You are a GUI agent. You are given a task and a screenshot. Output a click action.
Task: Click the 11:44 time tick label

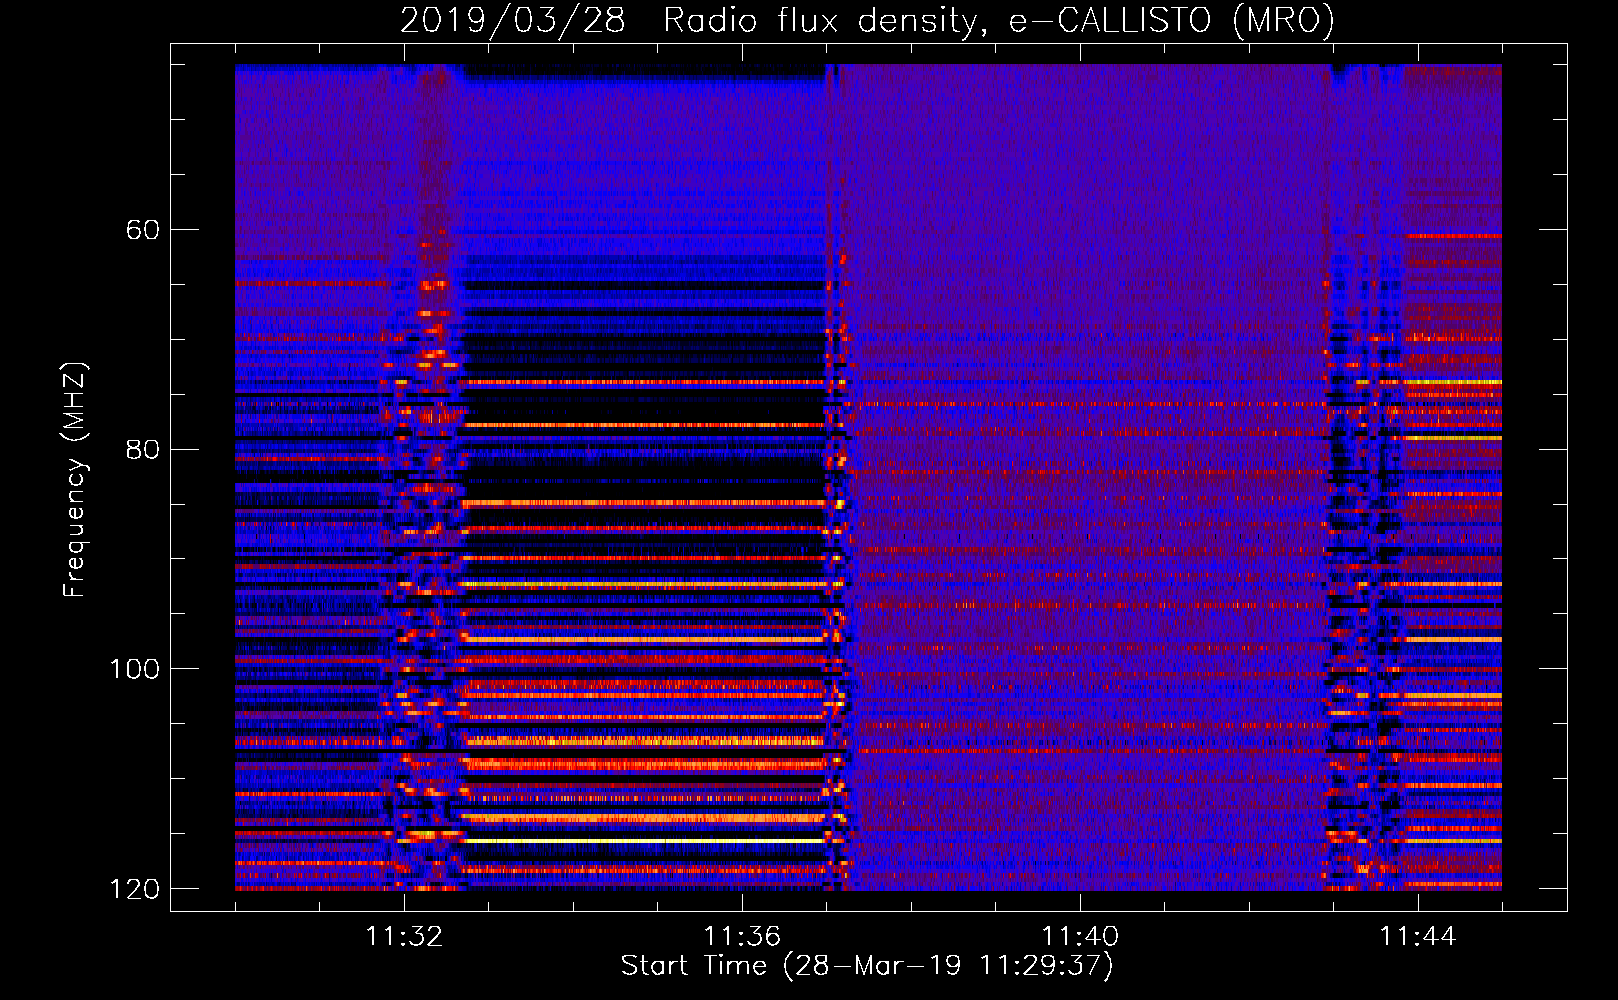(x=1418, y=937)
